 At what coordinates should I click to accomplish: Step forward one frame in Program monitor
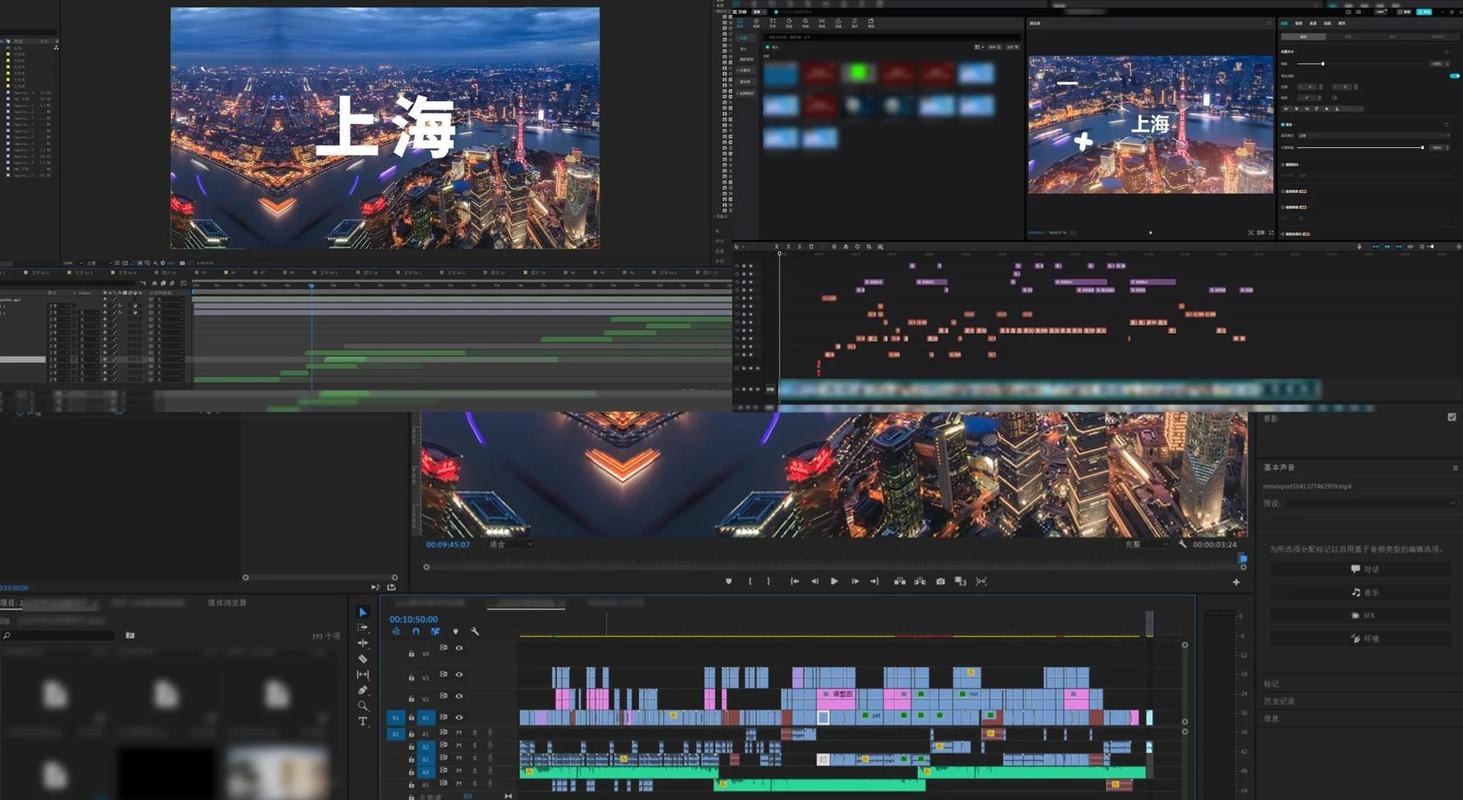[x=855, y=581]
